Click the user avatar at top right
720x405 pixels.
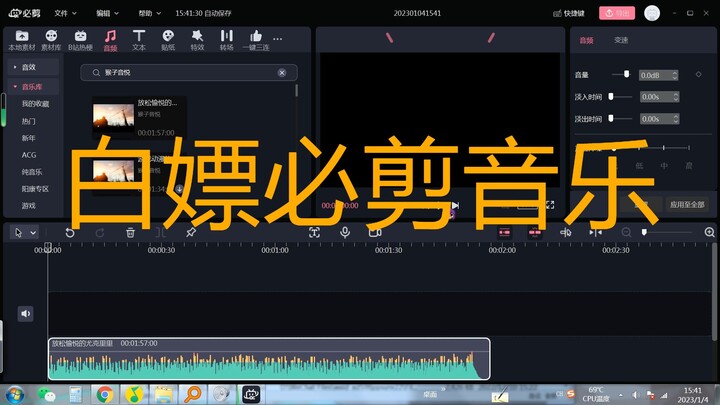click(x=652, y=13)
